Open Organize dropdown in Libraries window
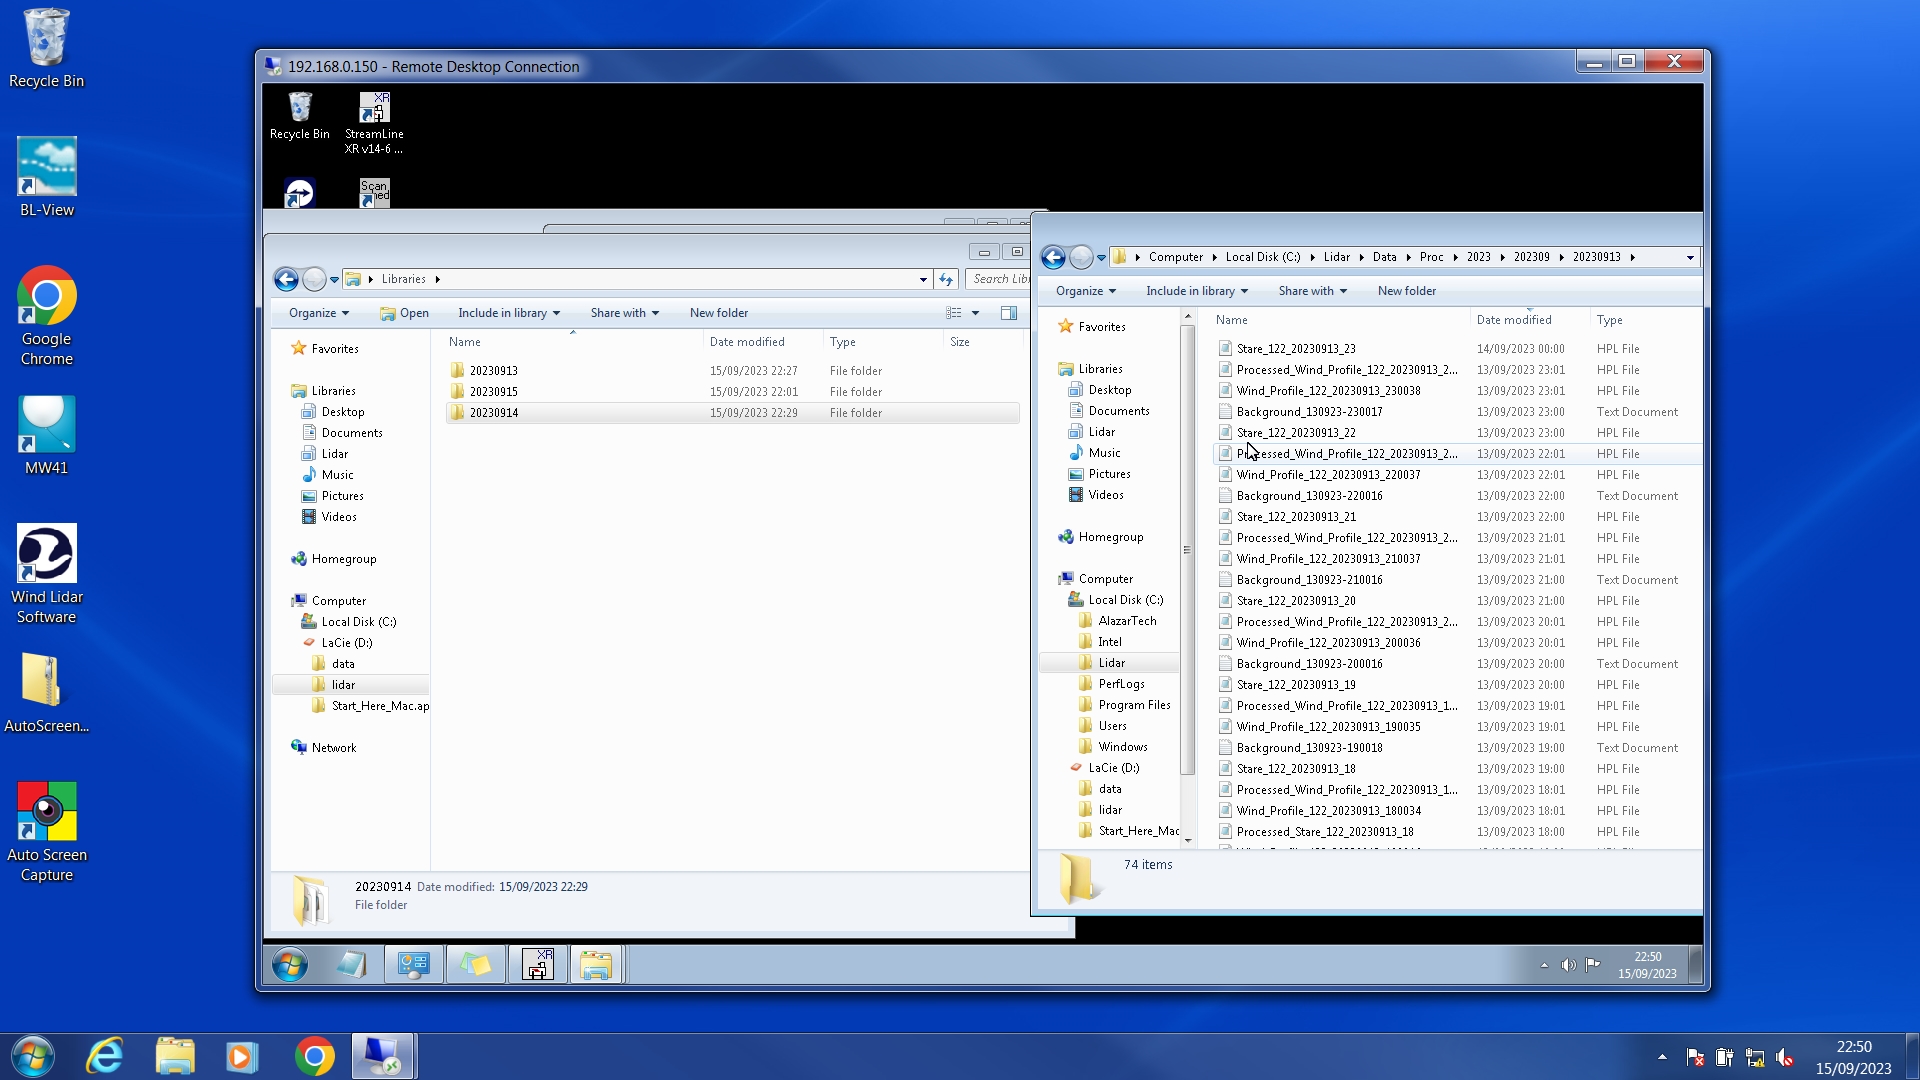This screenshot has height=1080, width=1920. point(318,313)
